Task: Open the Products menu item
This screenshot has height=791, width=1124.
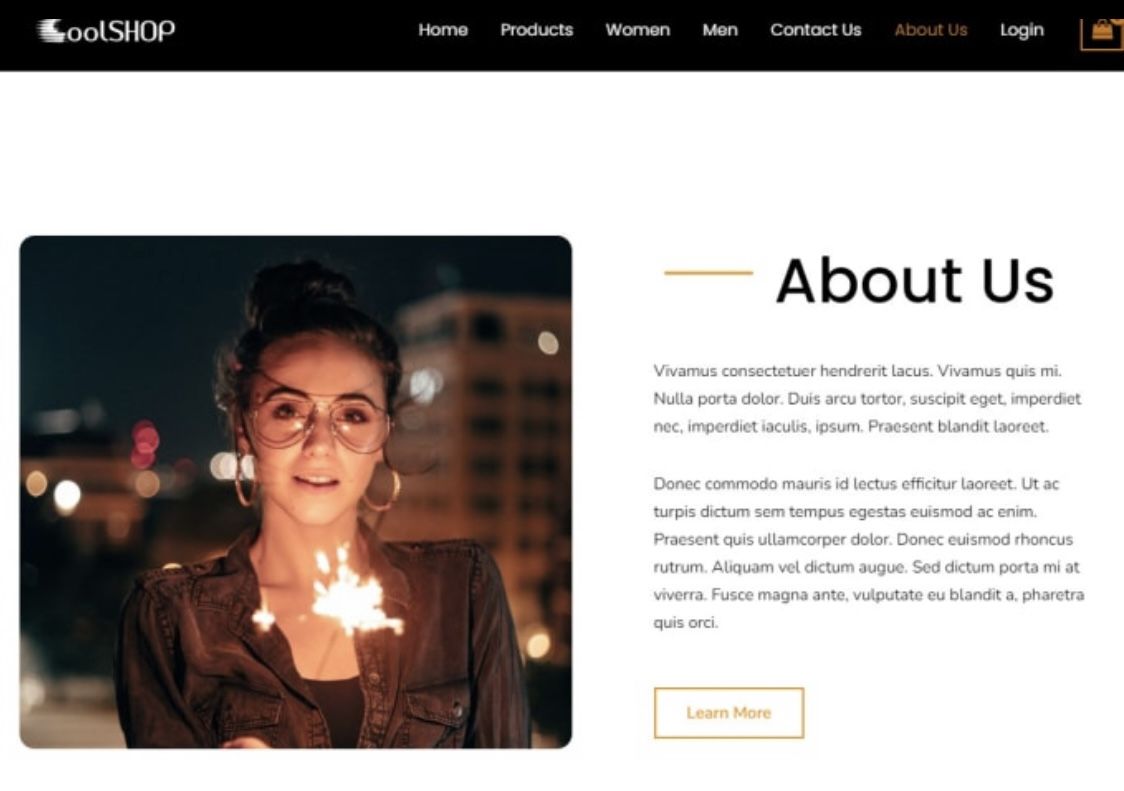Action: pyautogui.click(x=537, y=30)
